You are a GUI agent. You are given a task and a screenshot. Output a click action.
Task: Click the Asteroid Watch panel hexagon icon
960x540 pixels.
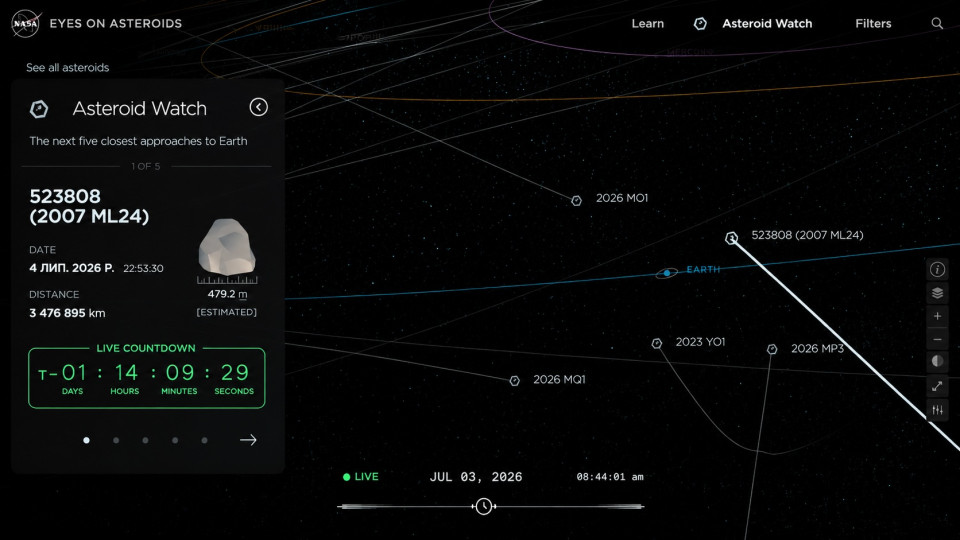39,109
